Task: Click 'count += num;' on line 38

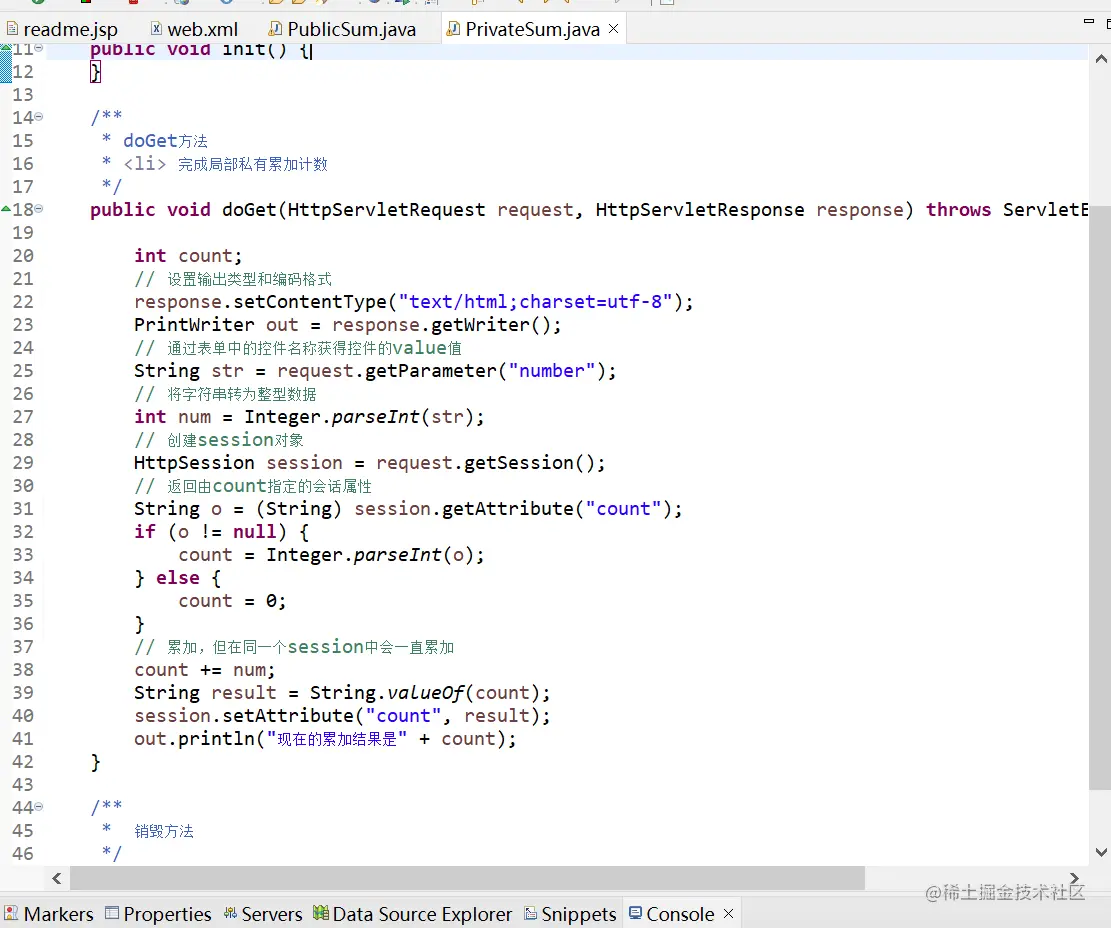Action: [205, 670]
